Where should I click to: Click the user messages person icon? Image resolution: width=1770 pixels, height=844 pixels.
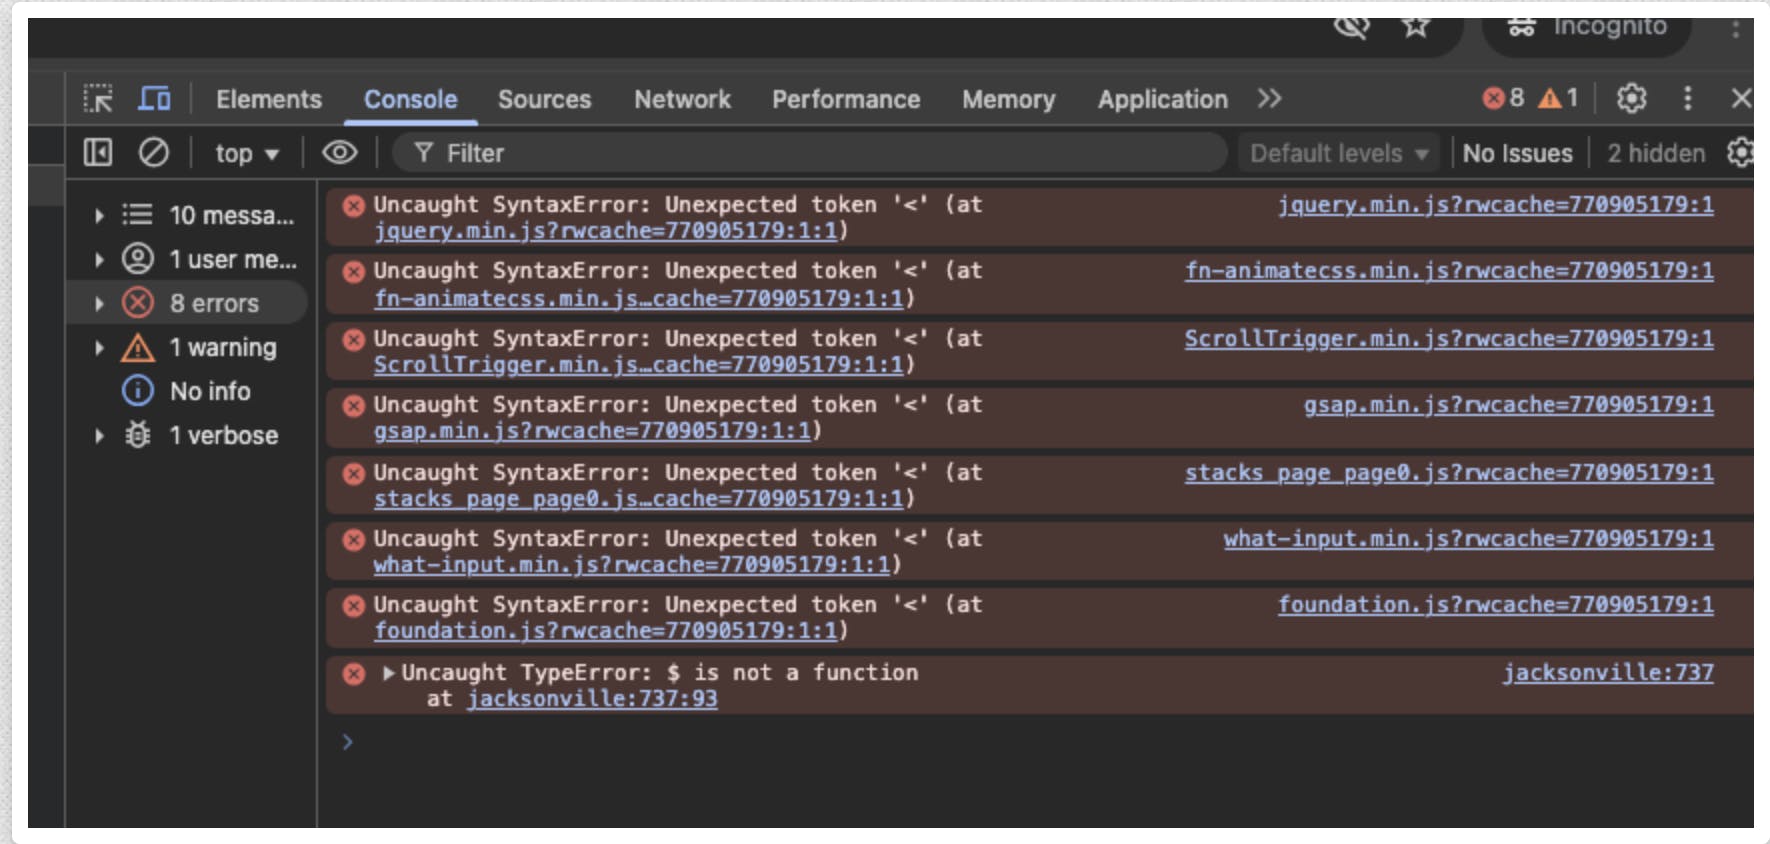coord(138,259)
